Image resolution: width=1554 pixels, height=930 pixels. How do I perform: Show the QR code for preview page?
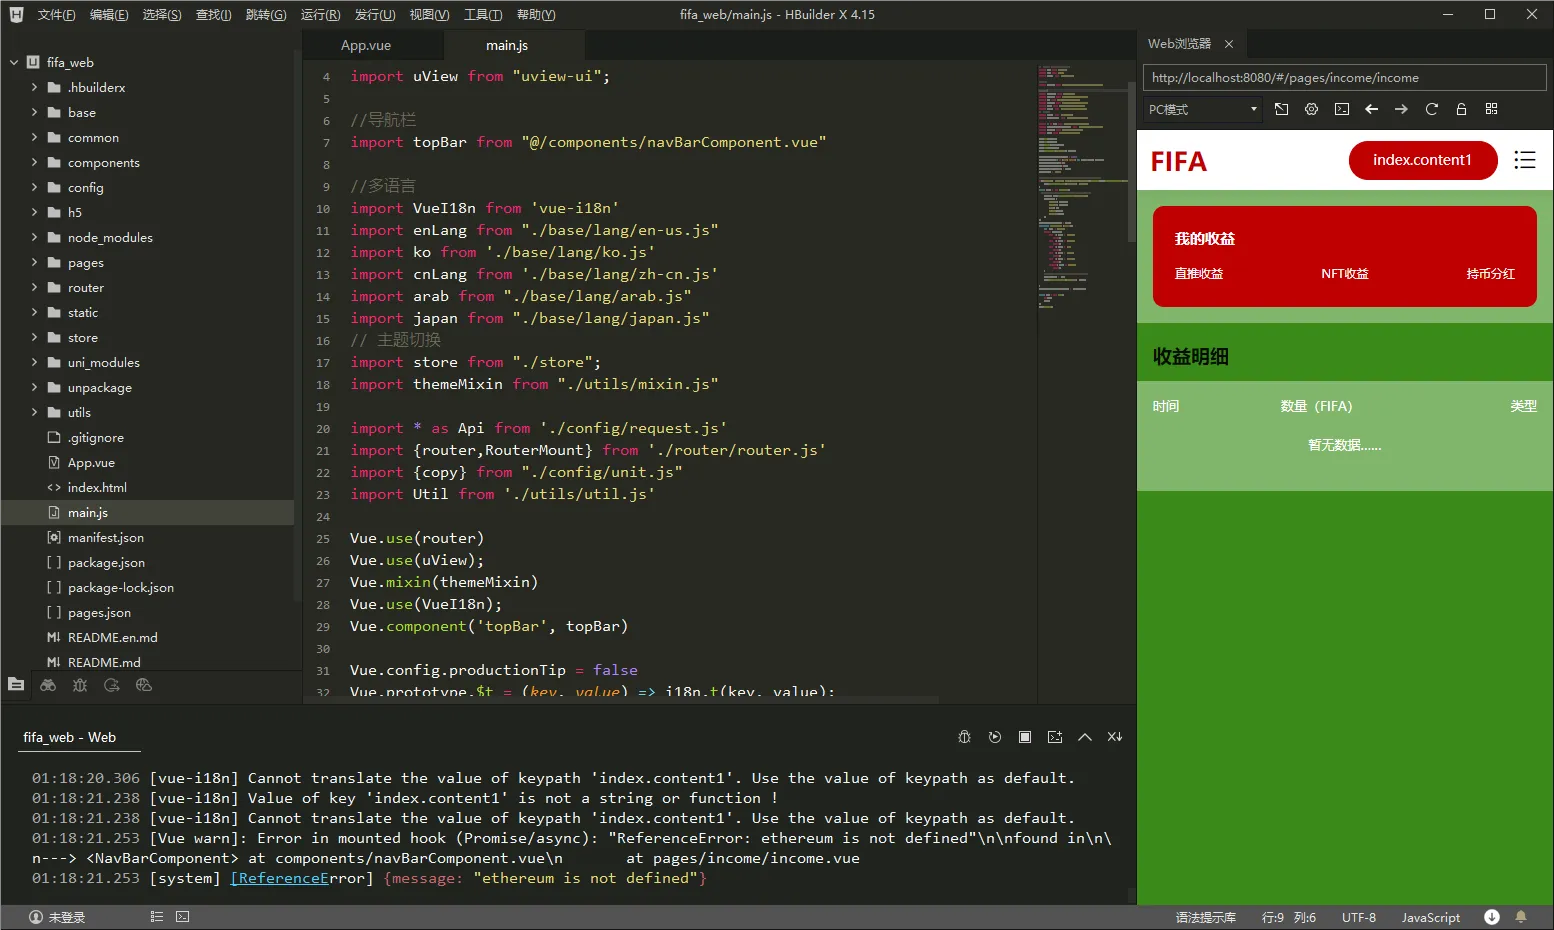pyautogui.click(x=1492, y=109)
